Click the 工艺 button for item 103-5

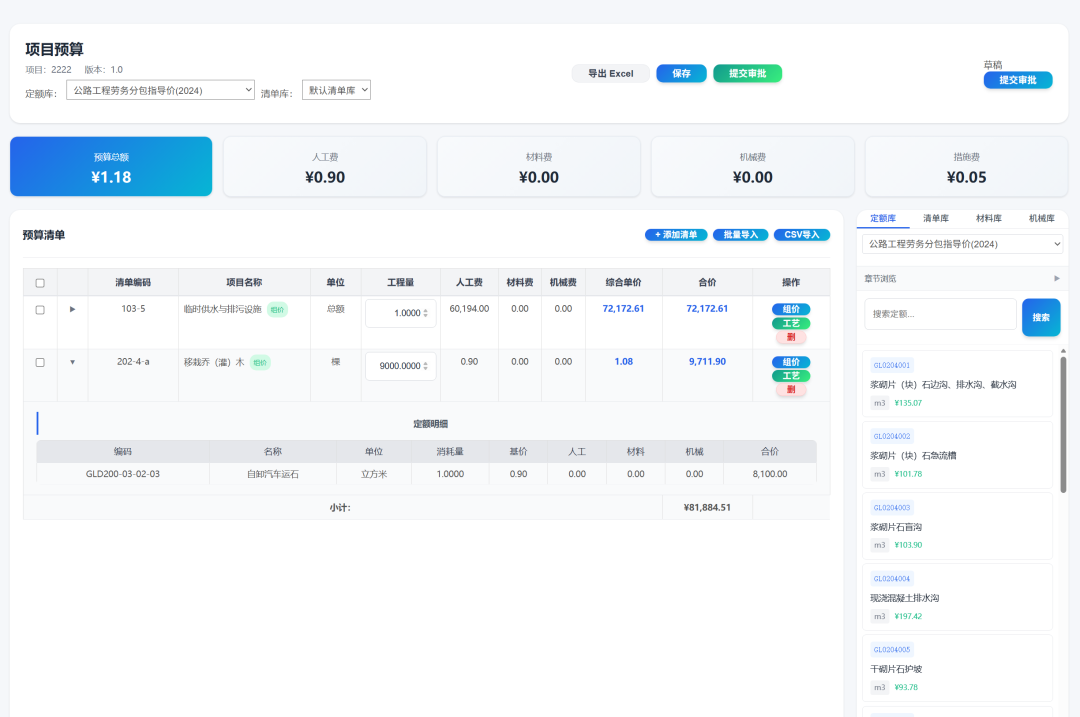click(x=790, y=324)
